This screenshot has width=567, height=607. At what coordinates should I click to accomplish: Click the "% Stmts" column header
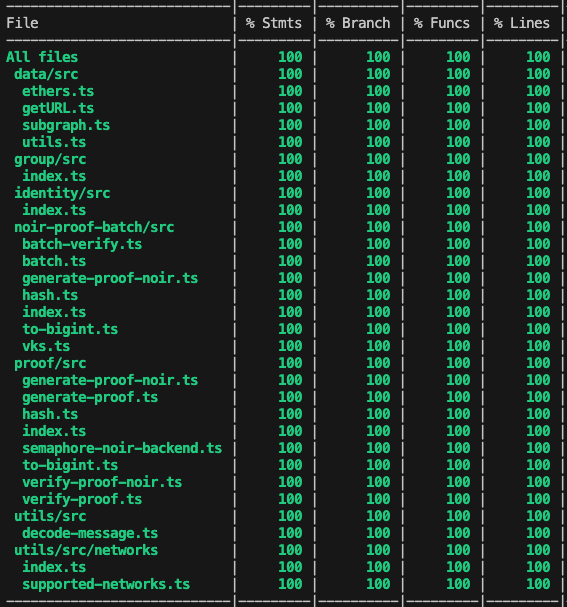(x=274, y=23)
